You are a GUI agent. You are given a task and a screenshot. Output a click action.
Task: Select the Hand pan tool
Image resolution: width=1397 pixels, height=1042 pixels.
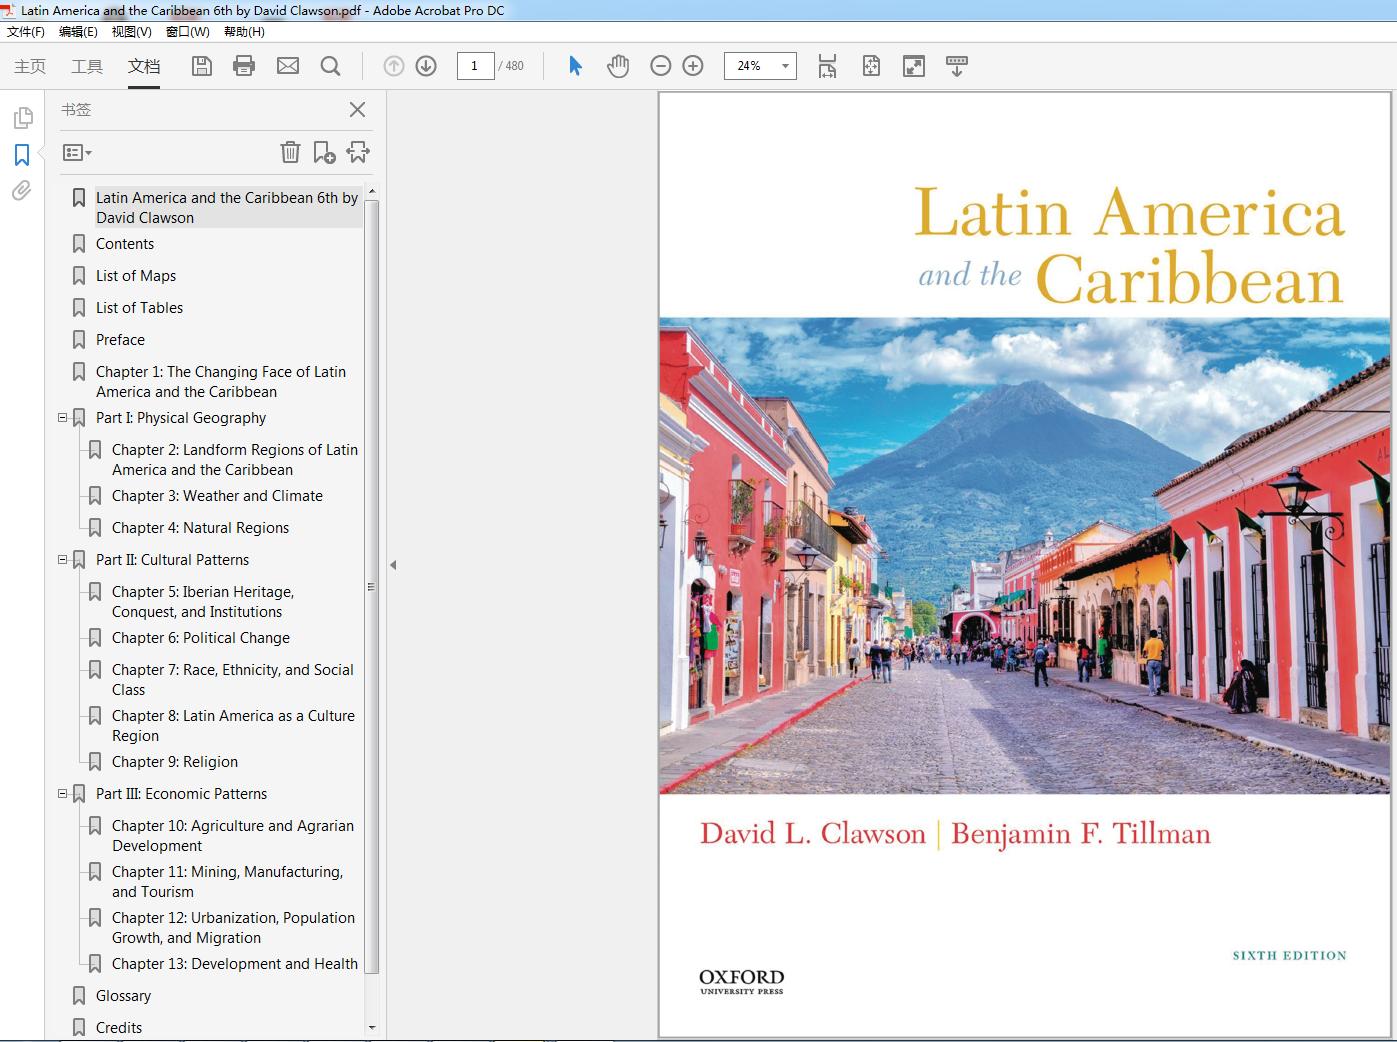(x=618, y=66)
